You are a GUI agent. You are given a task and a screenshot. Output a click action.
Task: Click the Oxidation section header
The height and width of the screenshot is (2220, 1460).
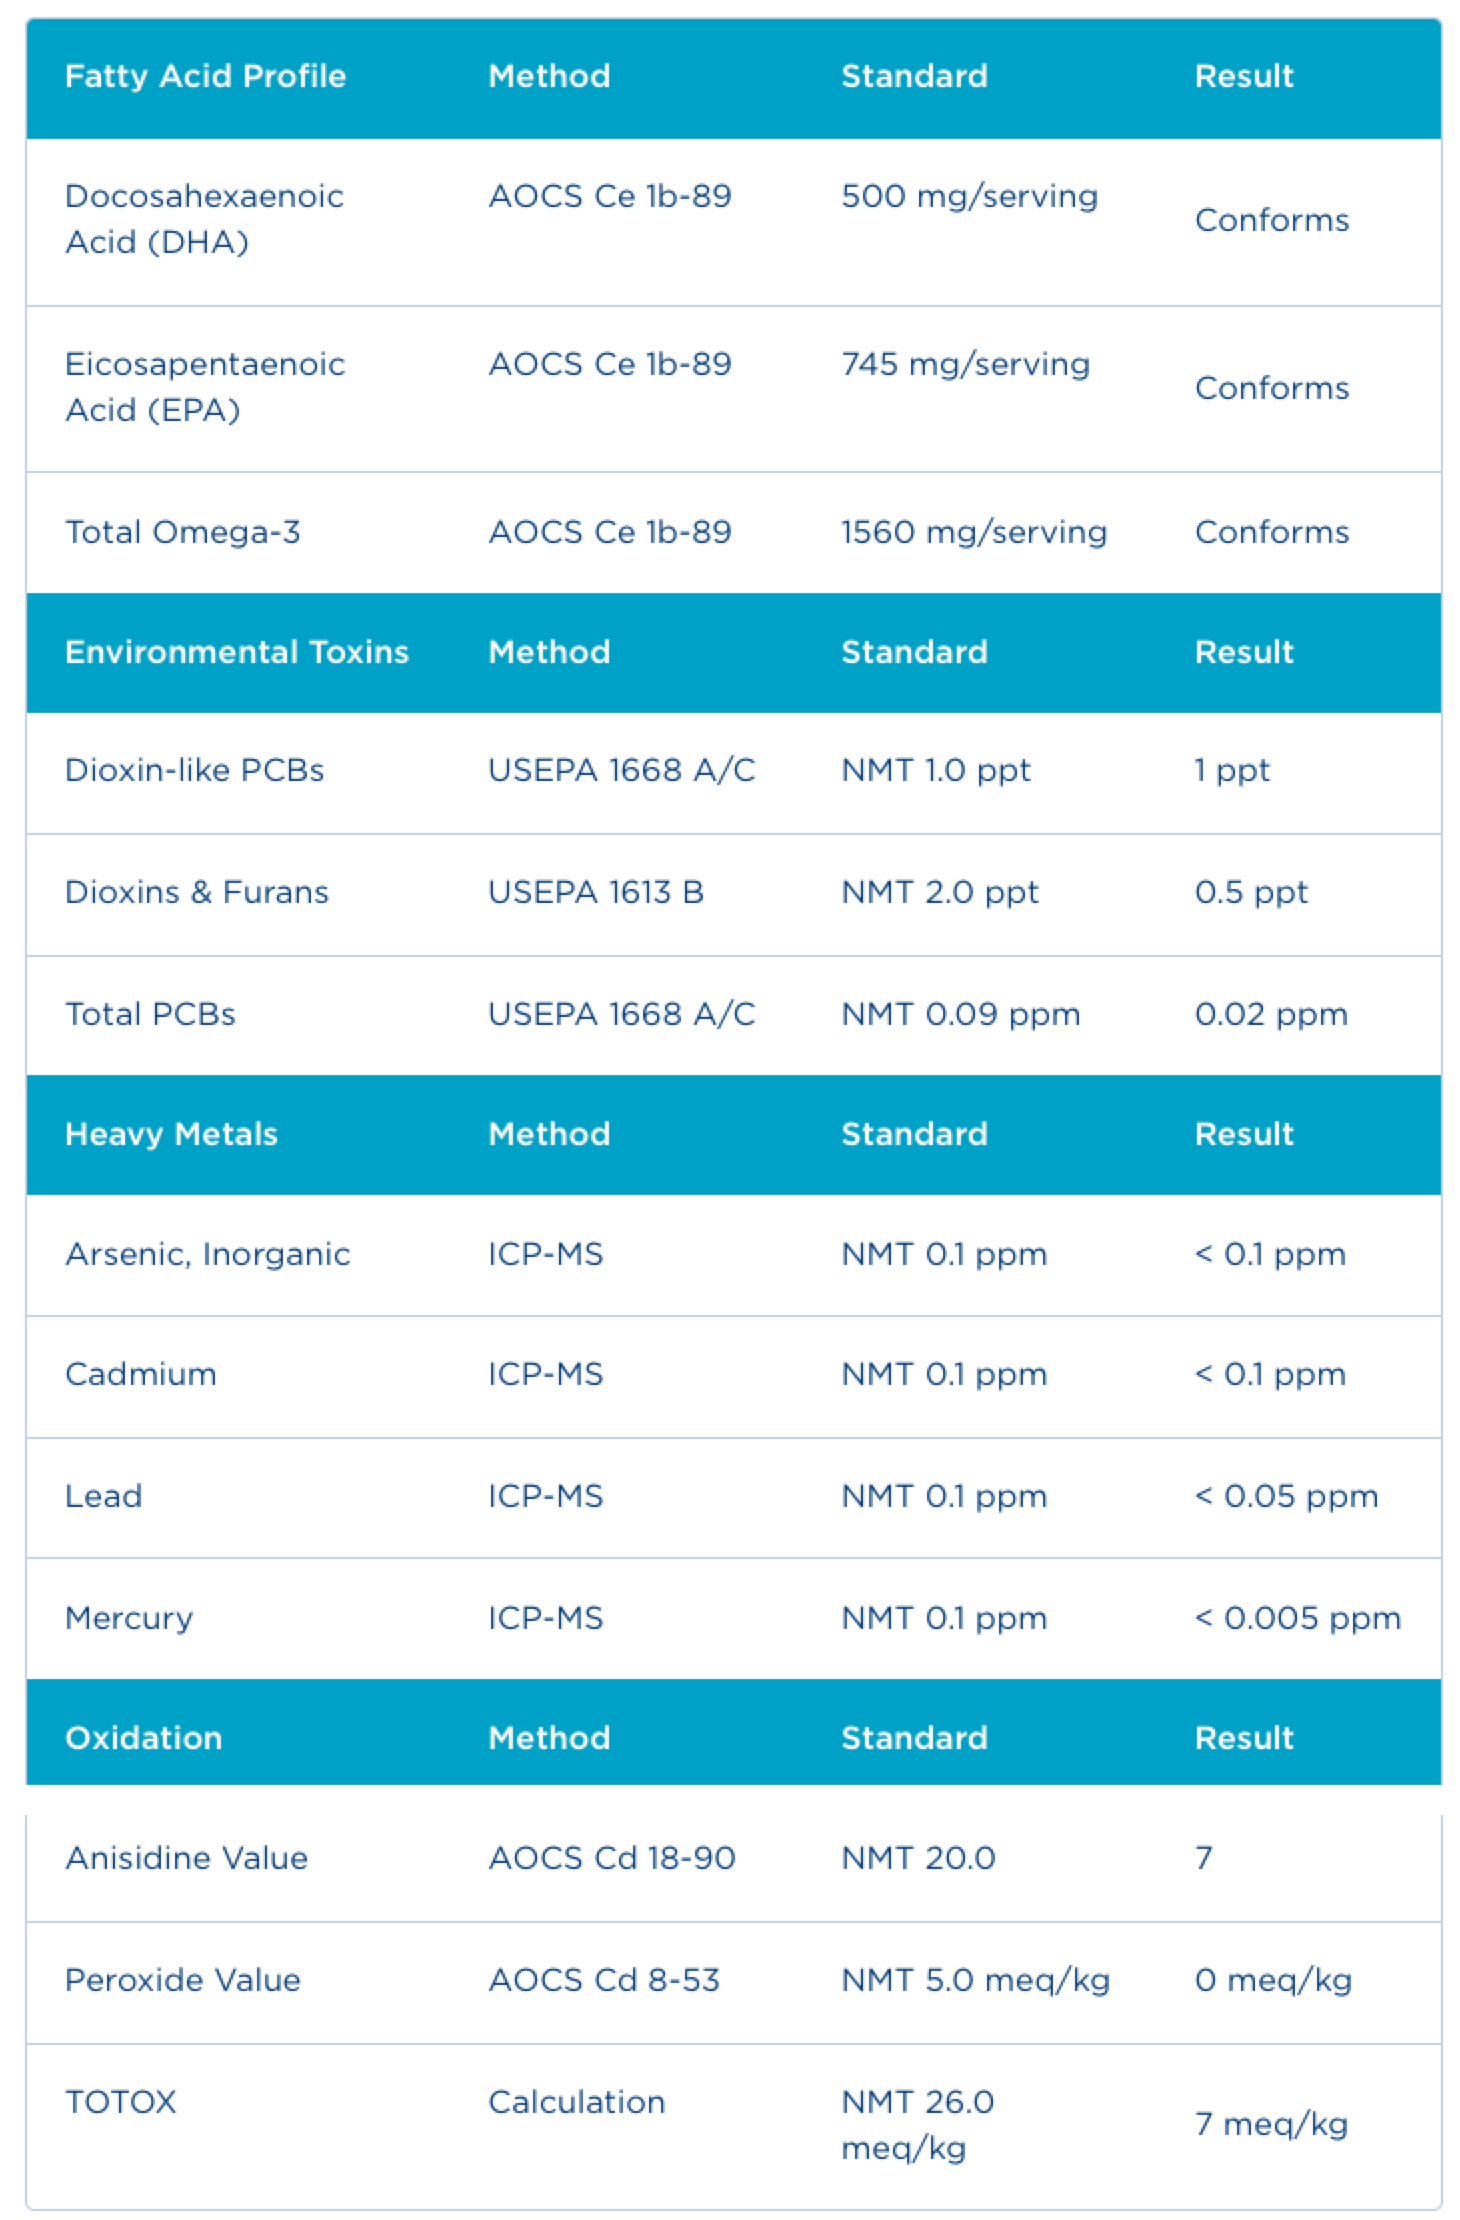tap(143, 1738)
